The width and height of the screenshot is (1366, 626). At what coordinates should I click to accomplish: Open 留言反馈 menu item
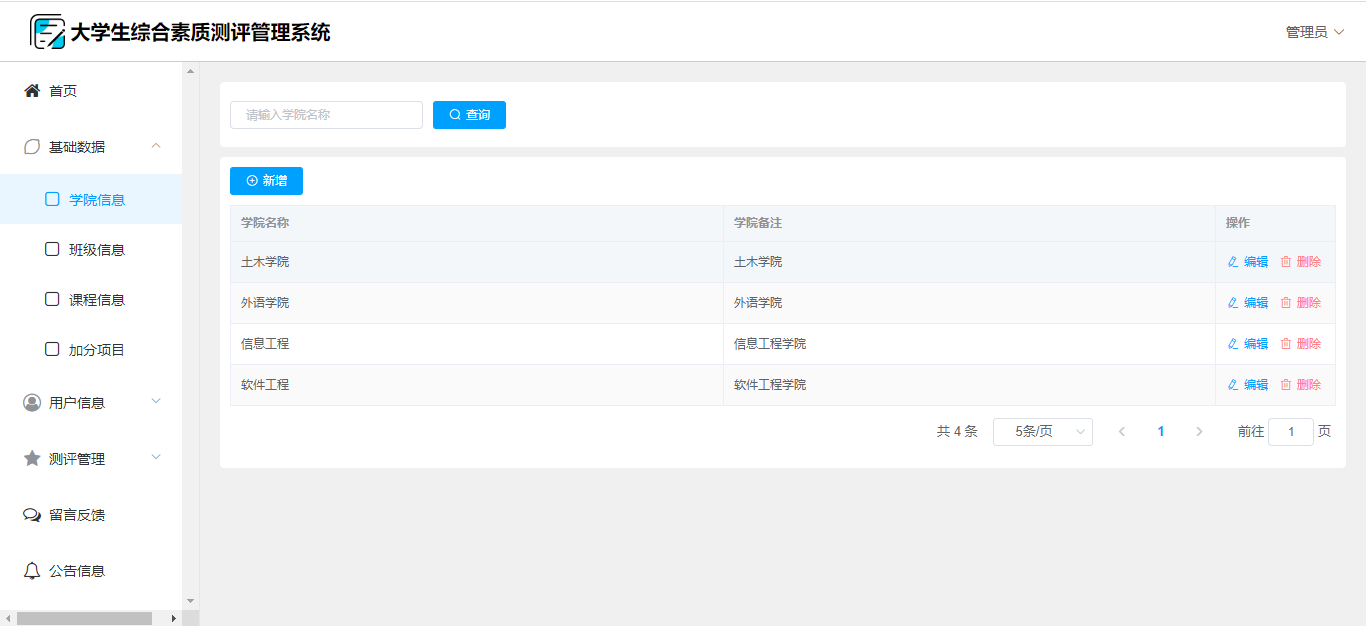91,515
